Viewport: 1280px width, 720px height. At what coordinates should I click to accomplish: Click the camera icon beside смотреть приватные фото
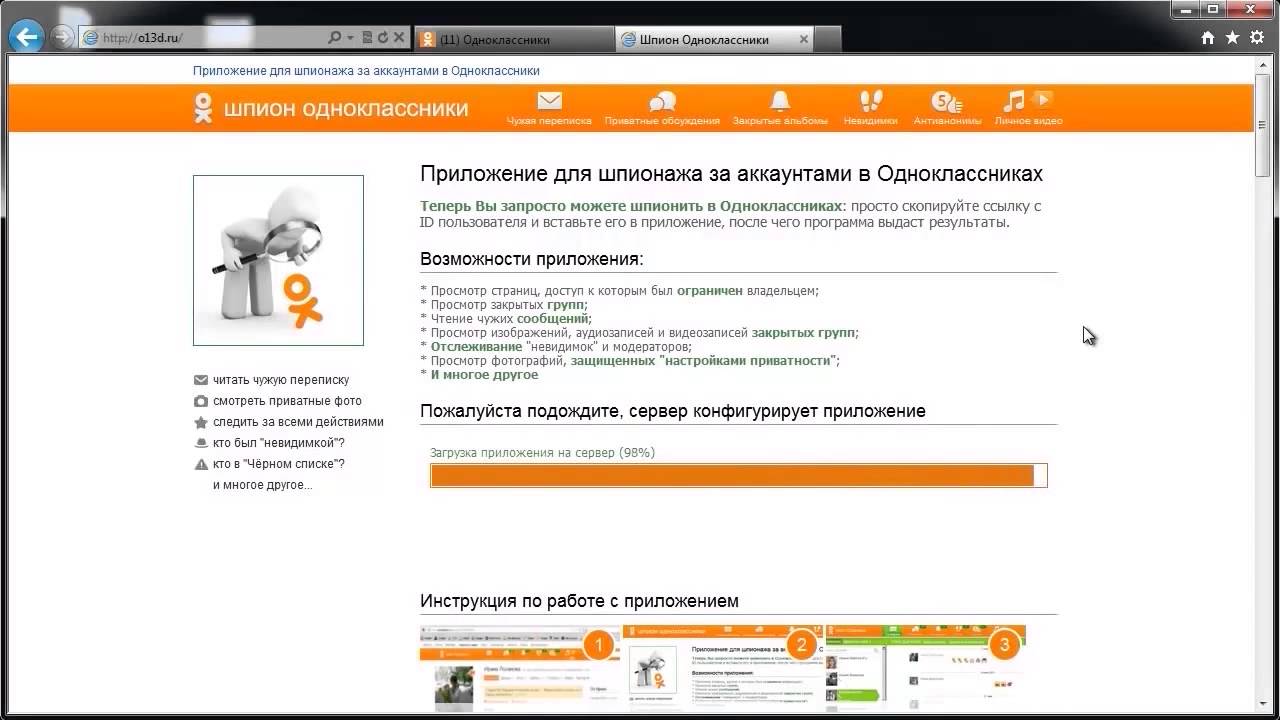201,401
